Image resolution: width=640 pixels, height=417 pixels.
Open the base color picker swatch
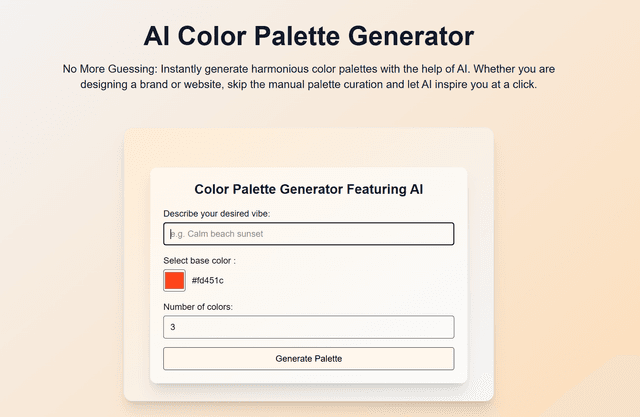click(174, 280)
